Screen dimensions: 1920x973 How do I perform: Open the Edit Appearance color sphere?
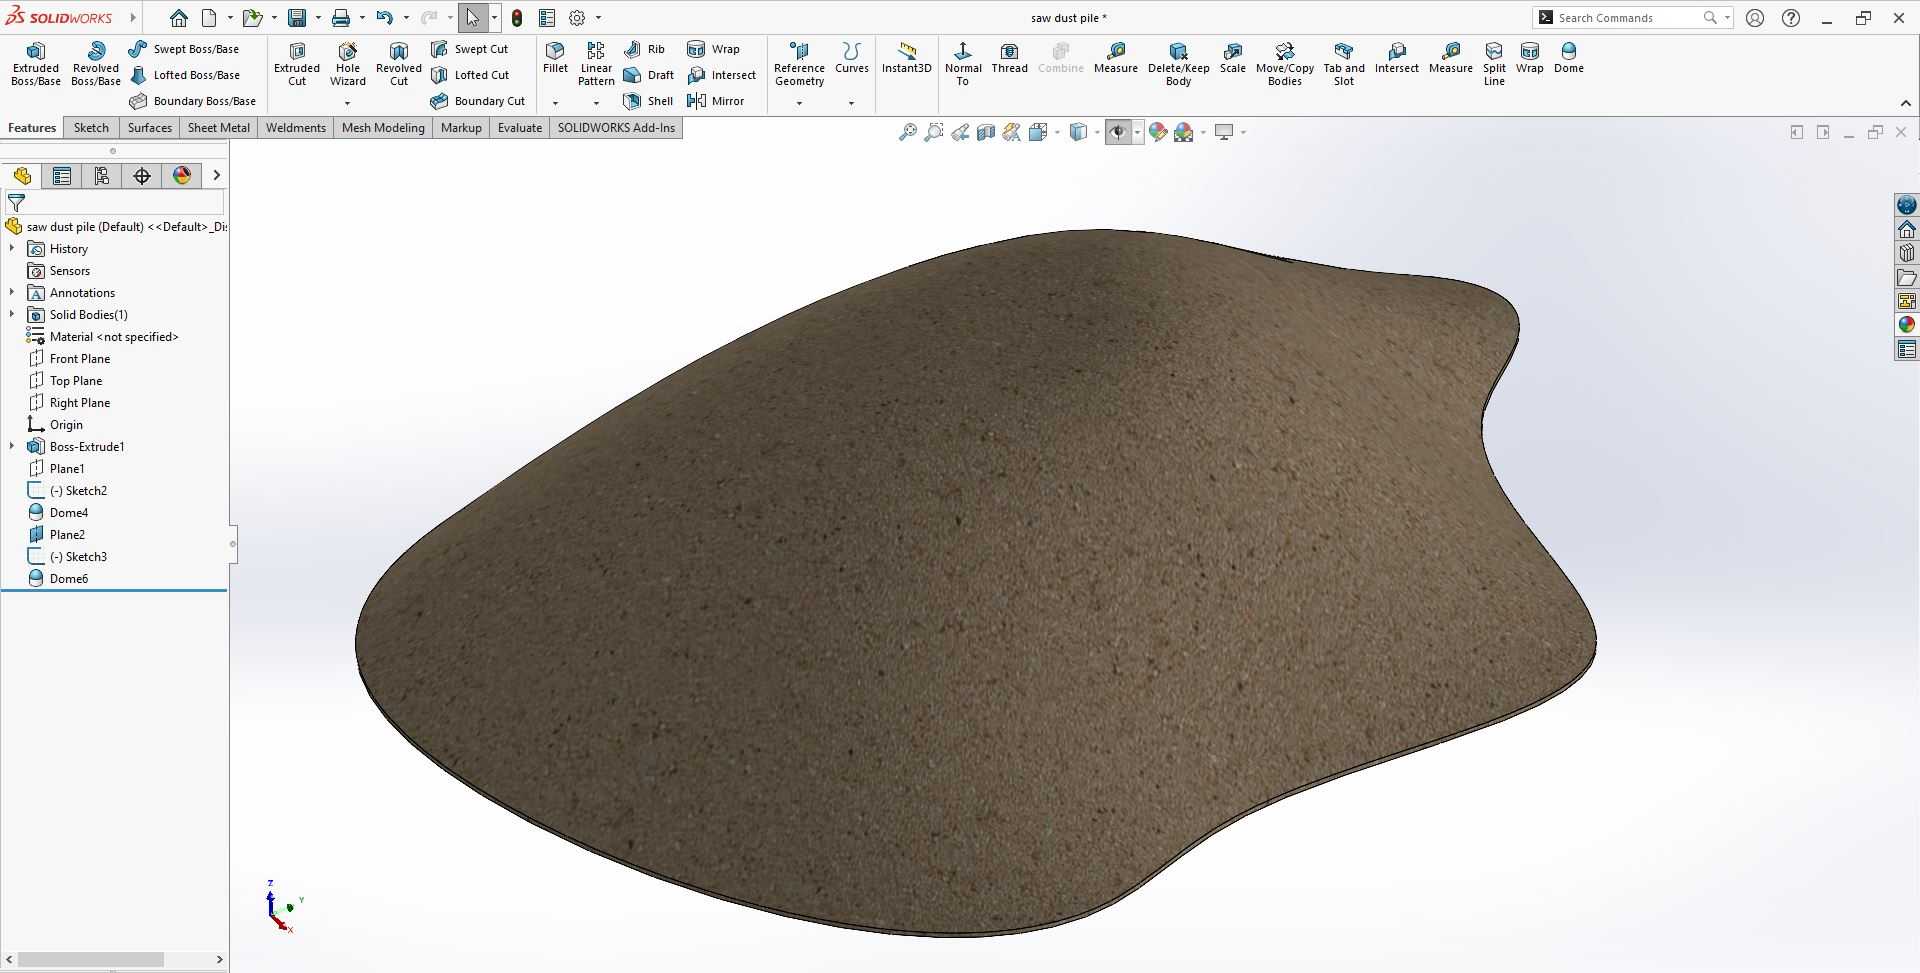pyautogui.click(x=1158, y=132)
